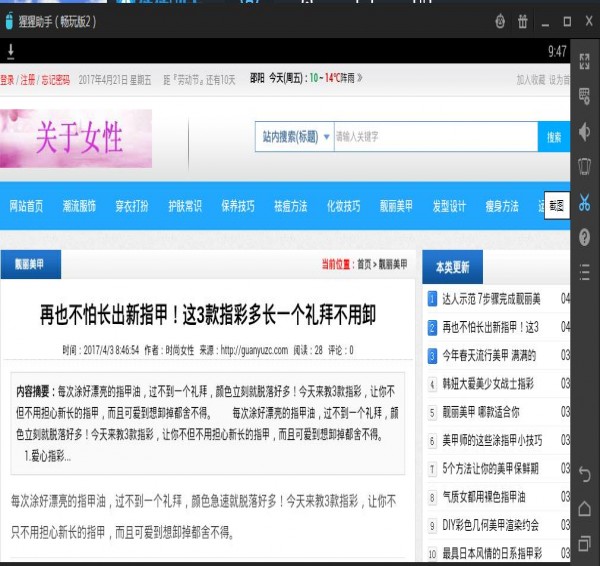This screenshot has height=566, width=600.
Task: Open the keyboard mapping icon in sidebar
Action: click(x=584, y=96)
